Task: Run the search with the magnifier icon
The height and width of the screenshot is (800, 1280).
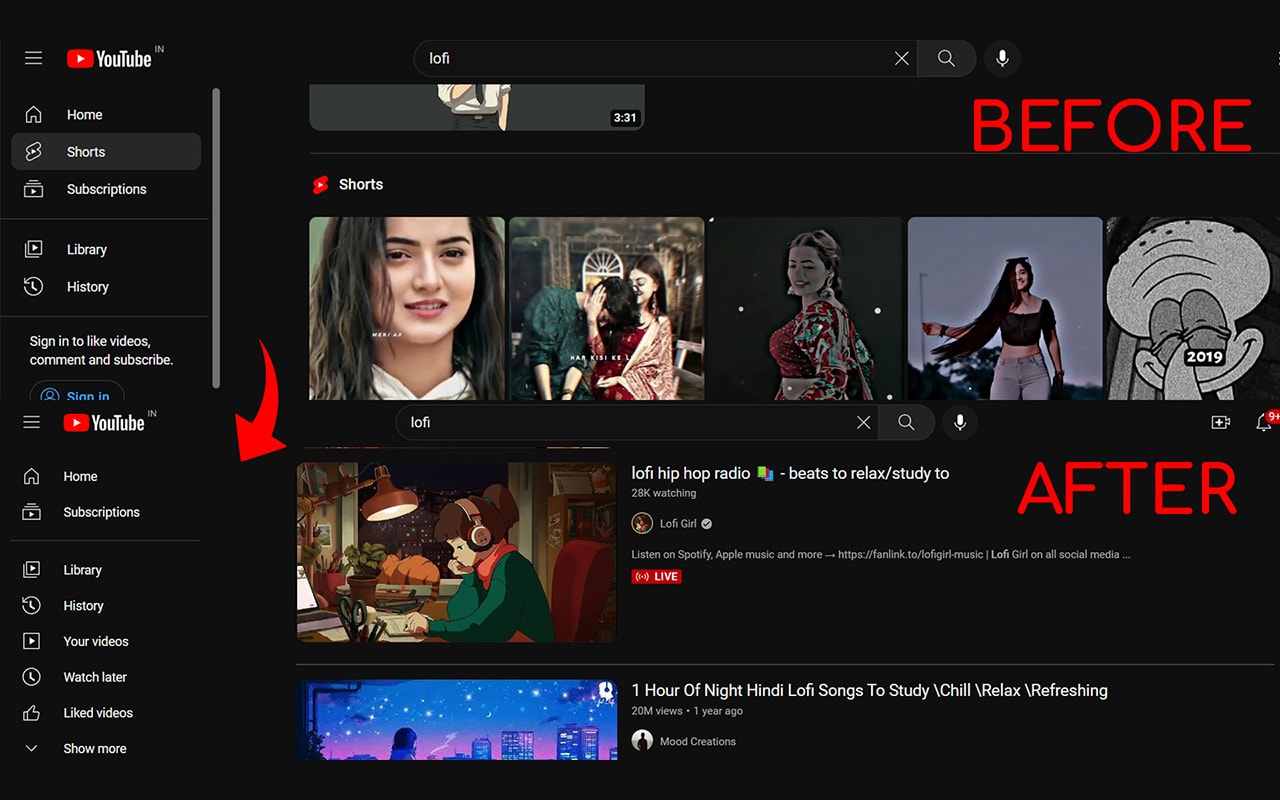Action: [946, 58]
